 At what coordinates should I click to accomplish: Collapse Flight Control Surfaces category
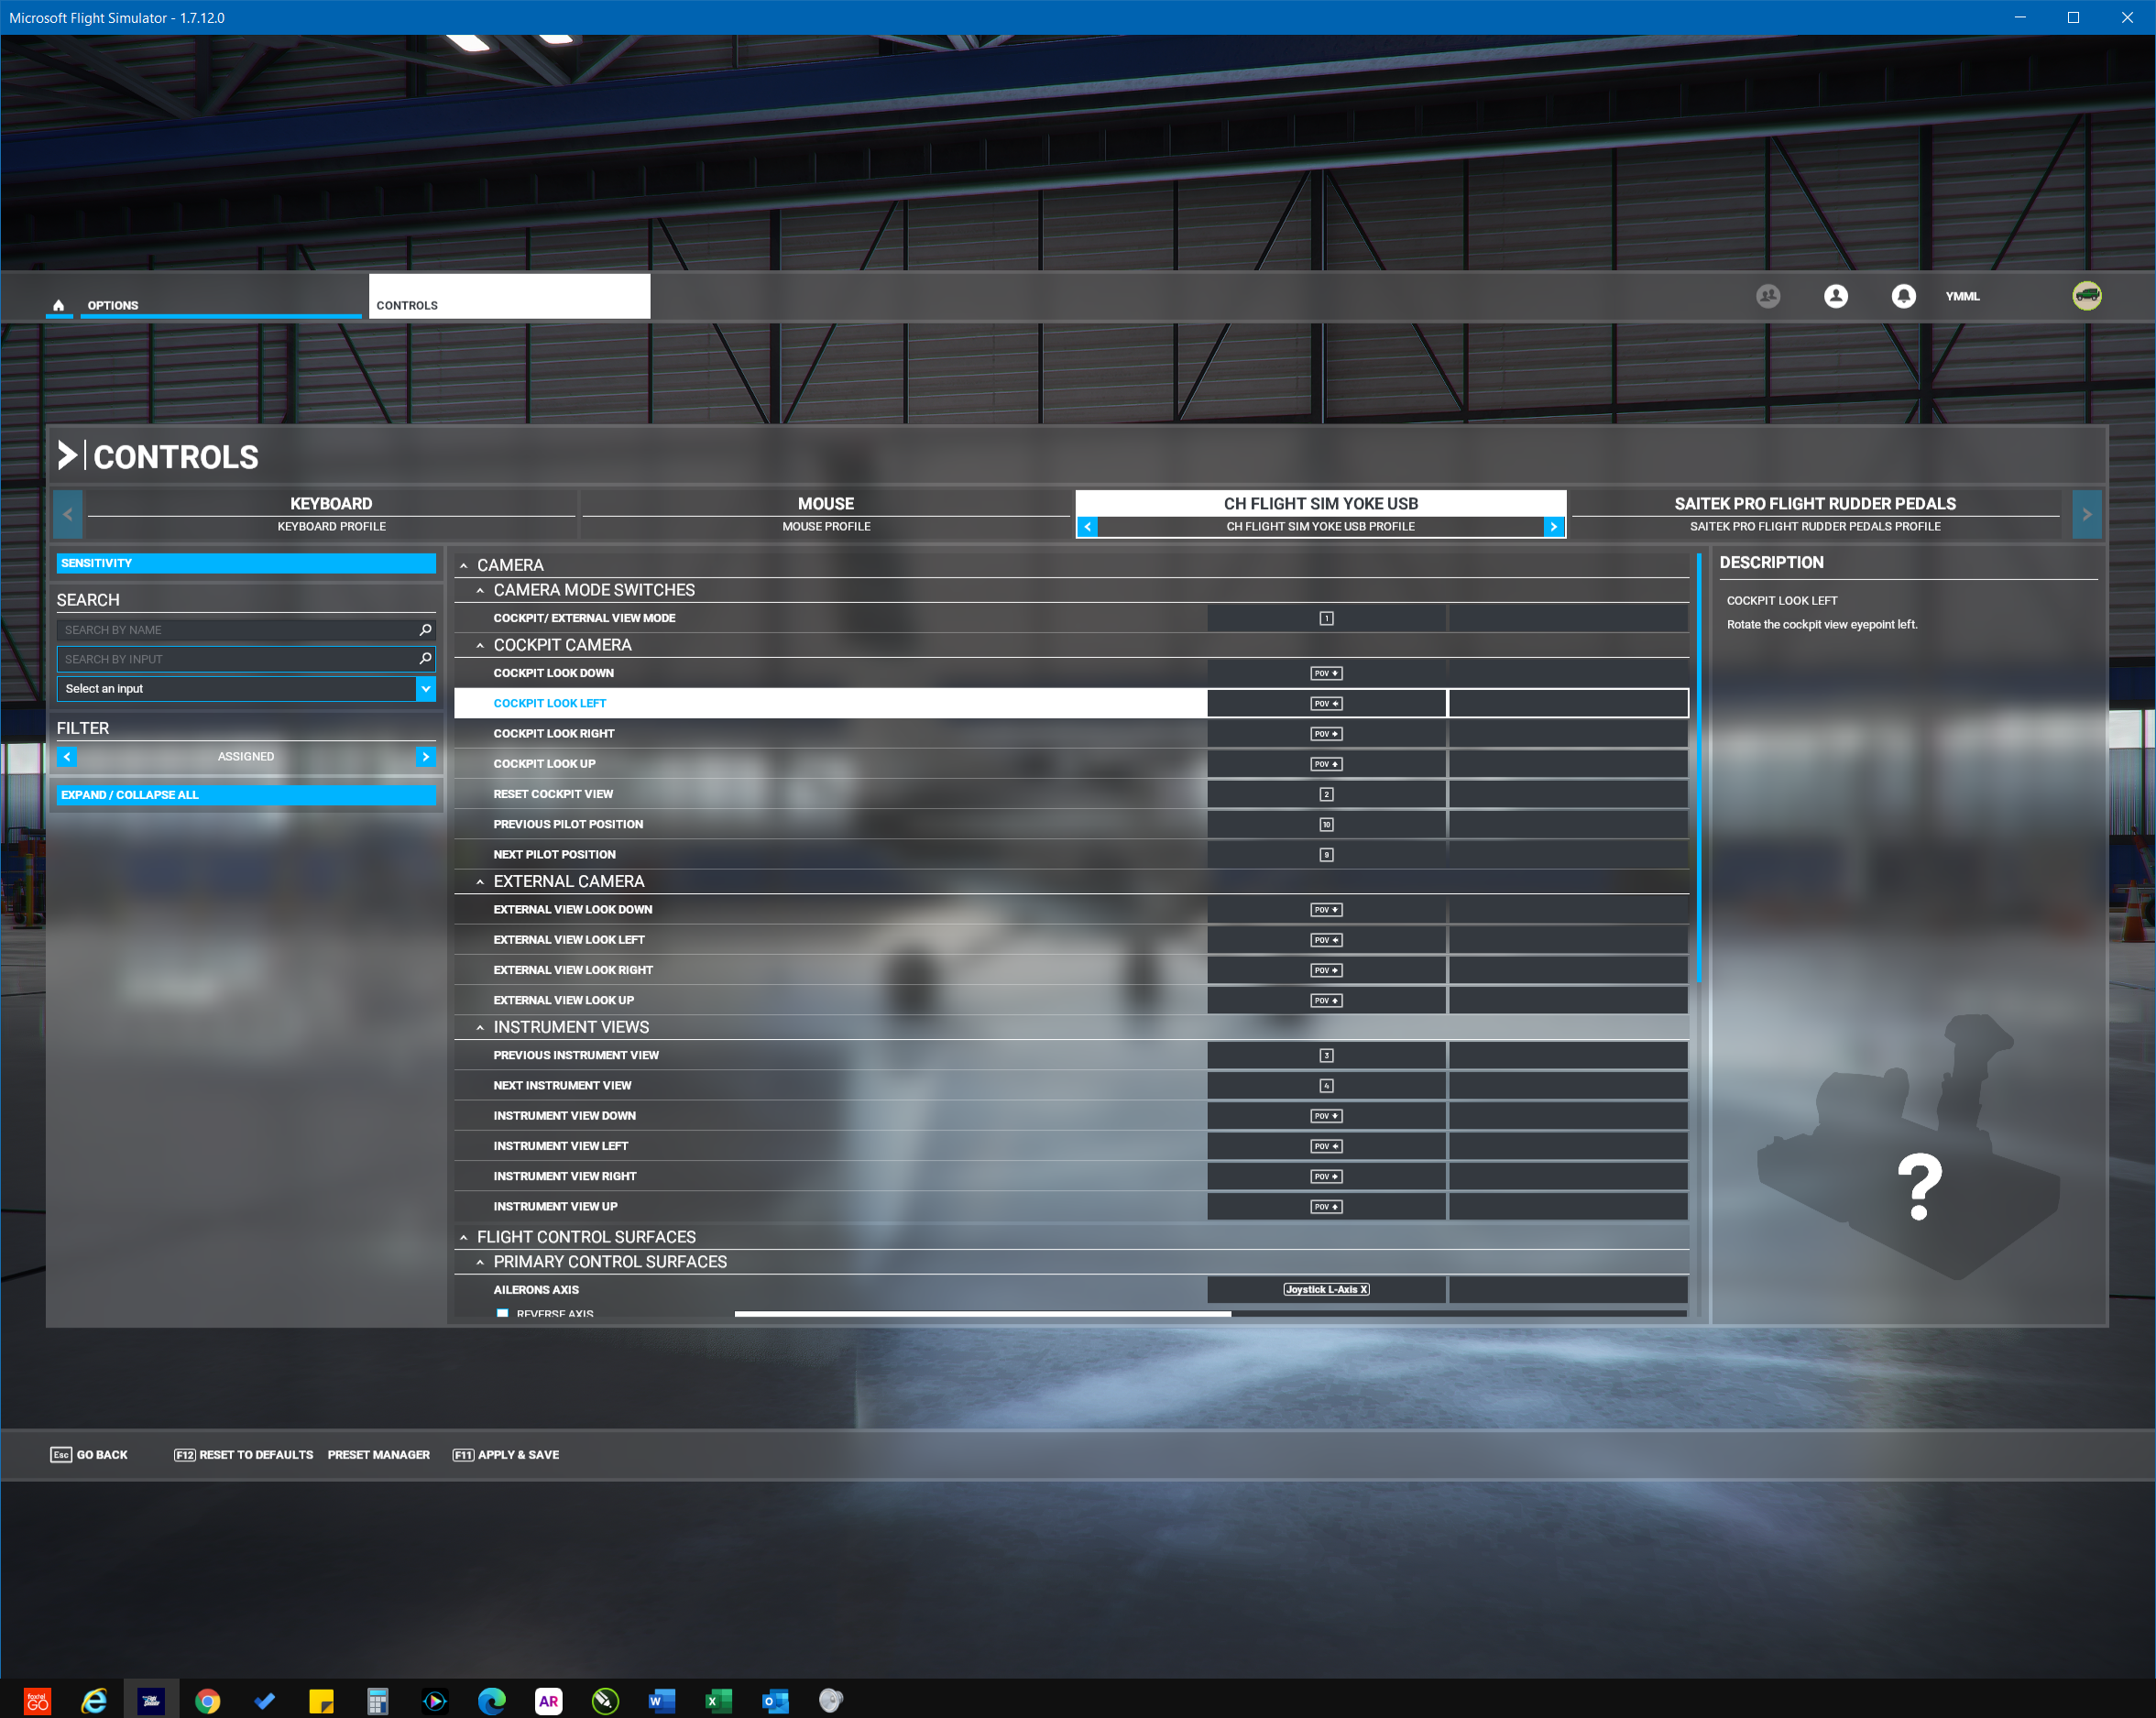click(463, 1238)
